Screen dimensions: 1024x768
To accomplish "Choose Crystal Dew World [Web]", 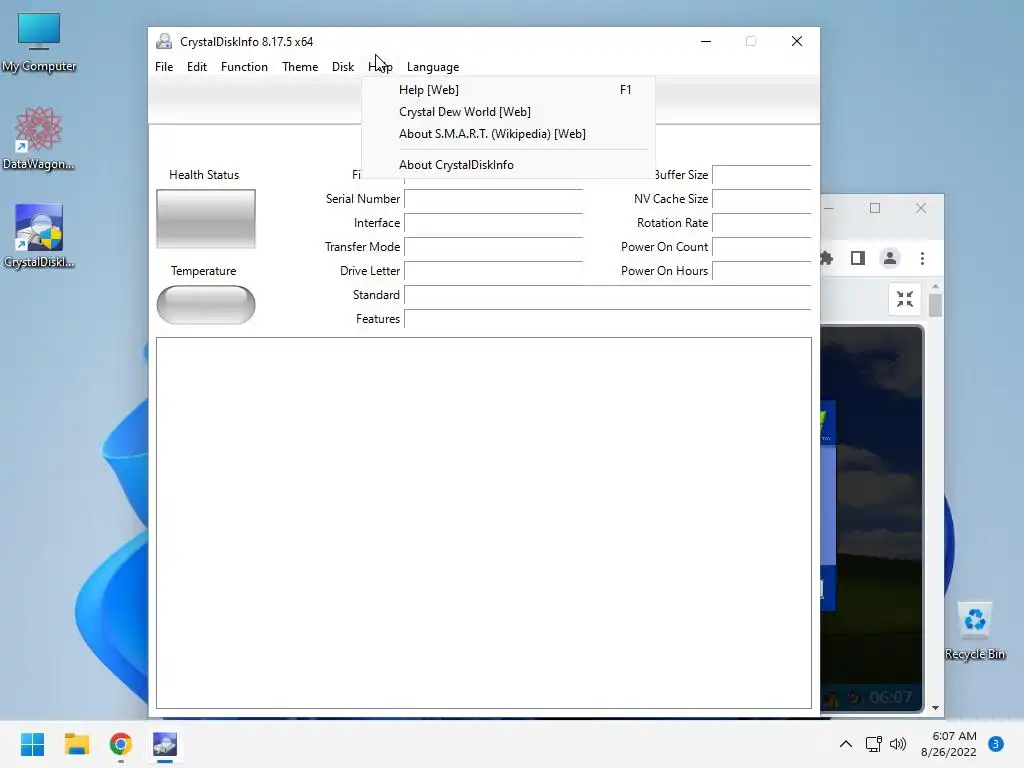I will coord(508,112).
